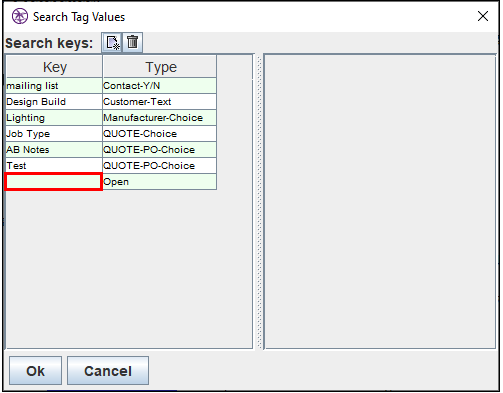Image resolution: width=503 pixels, height=393 pixels.
Task: Click the "Contact-Y/N" type cell
Action: (160, 86)
